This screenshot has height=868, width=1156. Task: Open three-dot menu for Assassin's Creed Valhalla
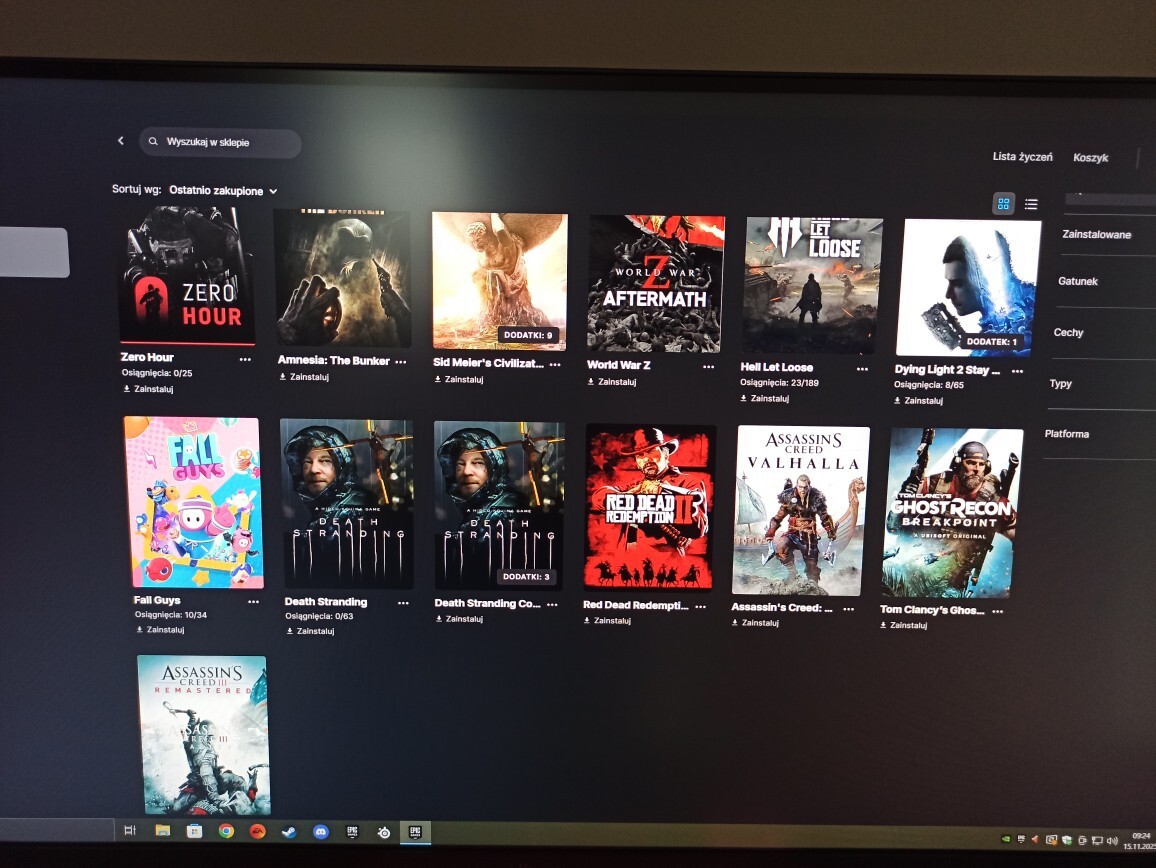click(x=849, y=609)
